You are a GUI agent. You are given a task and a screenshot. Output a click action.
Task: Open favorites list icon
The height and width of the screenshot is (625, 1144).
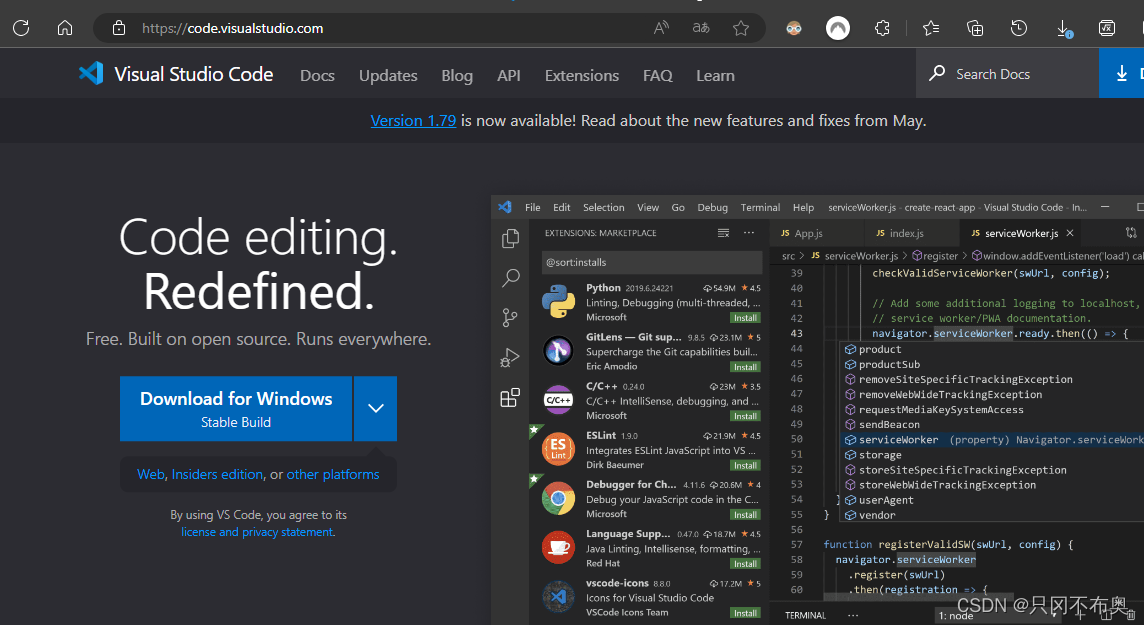point(931,28)
